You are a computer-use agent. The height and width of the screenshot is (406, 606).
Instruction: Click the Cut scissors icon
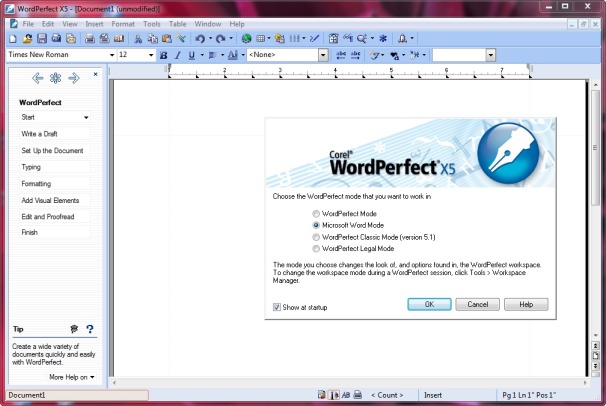pyautogui.click(x=138, y=39)
